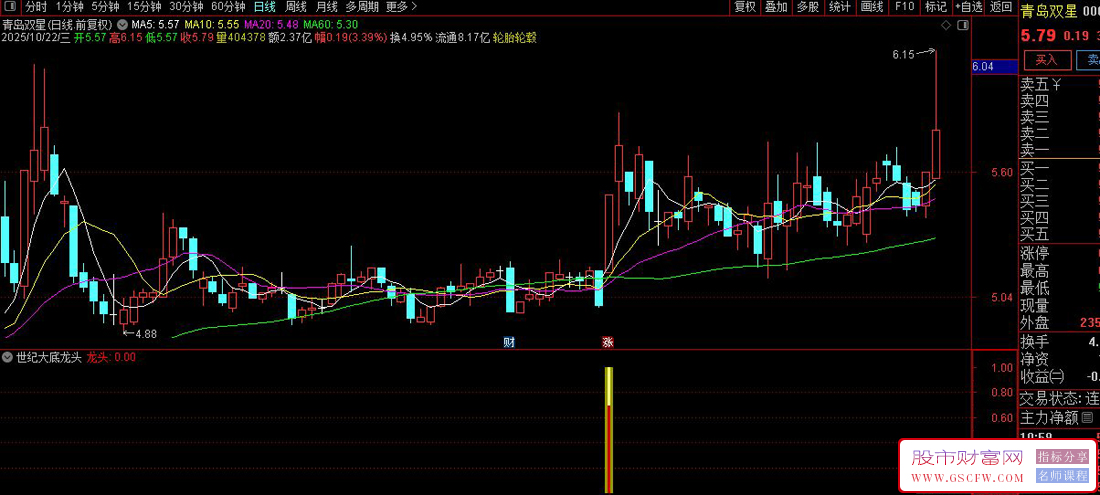The image size is (1100, 495).
Task: Click the 轮胎轮毂 sector label
Action: tap(515, 37)
